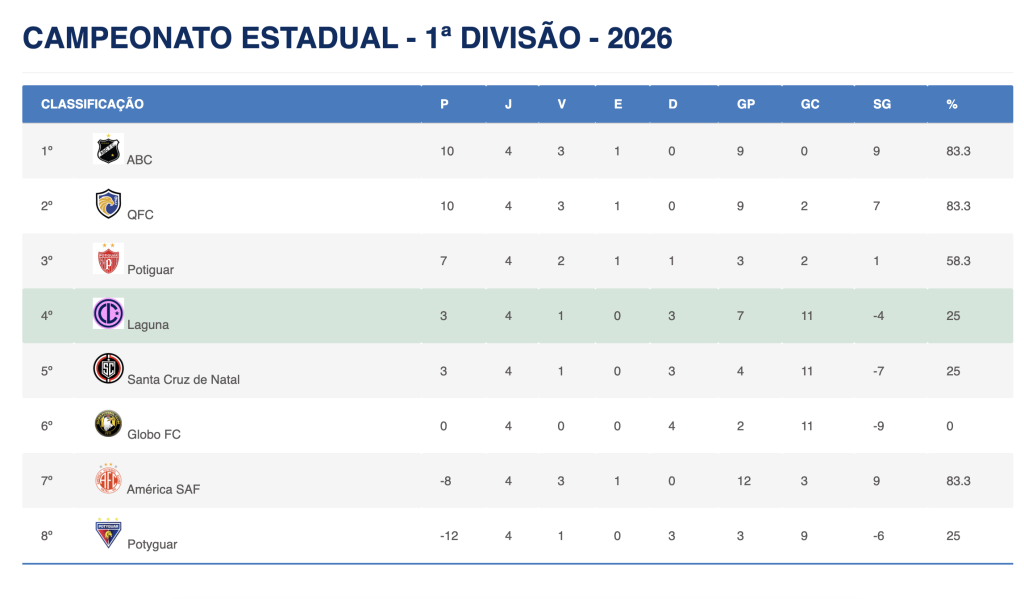Viewport: 1024px width, 599px height.
Task: Click the Globo FC eagle logo
Action: coord(108,424)
